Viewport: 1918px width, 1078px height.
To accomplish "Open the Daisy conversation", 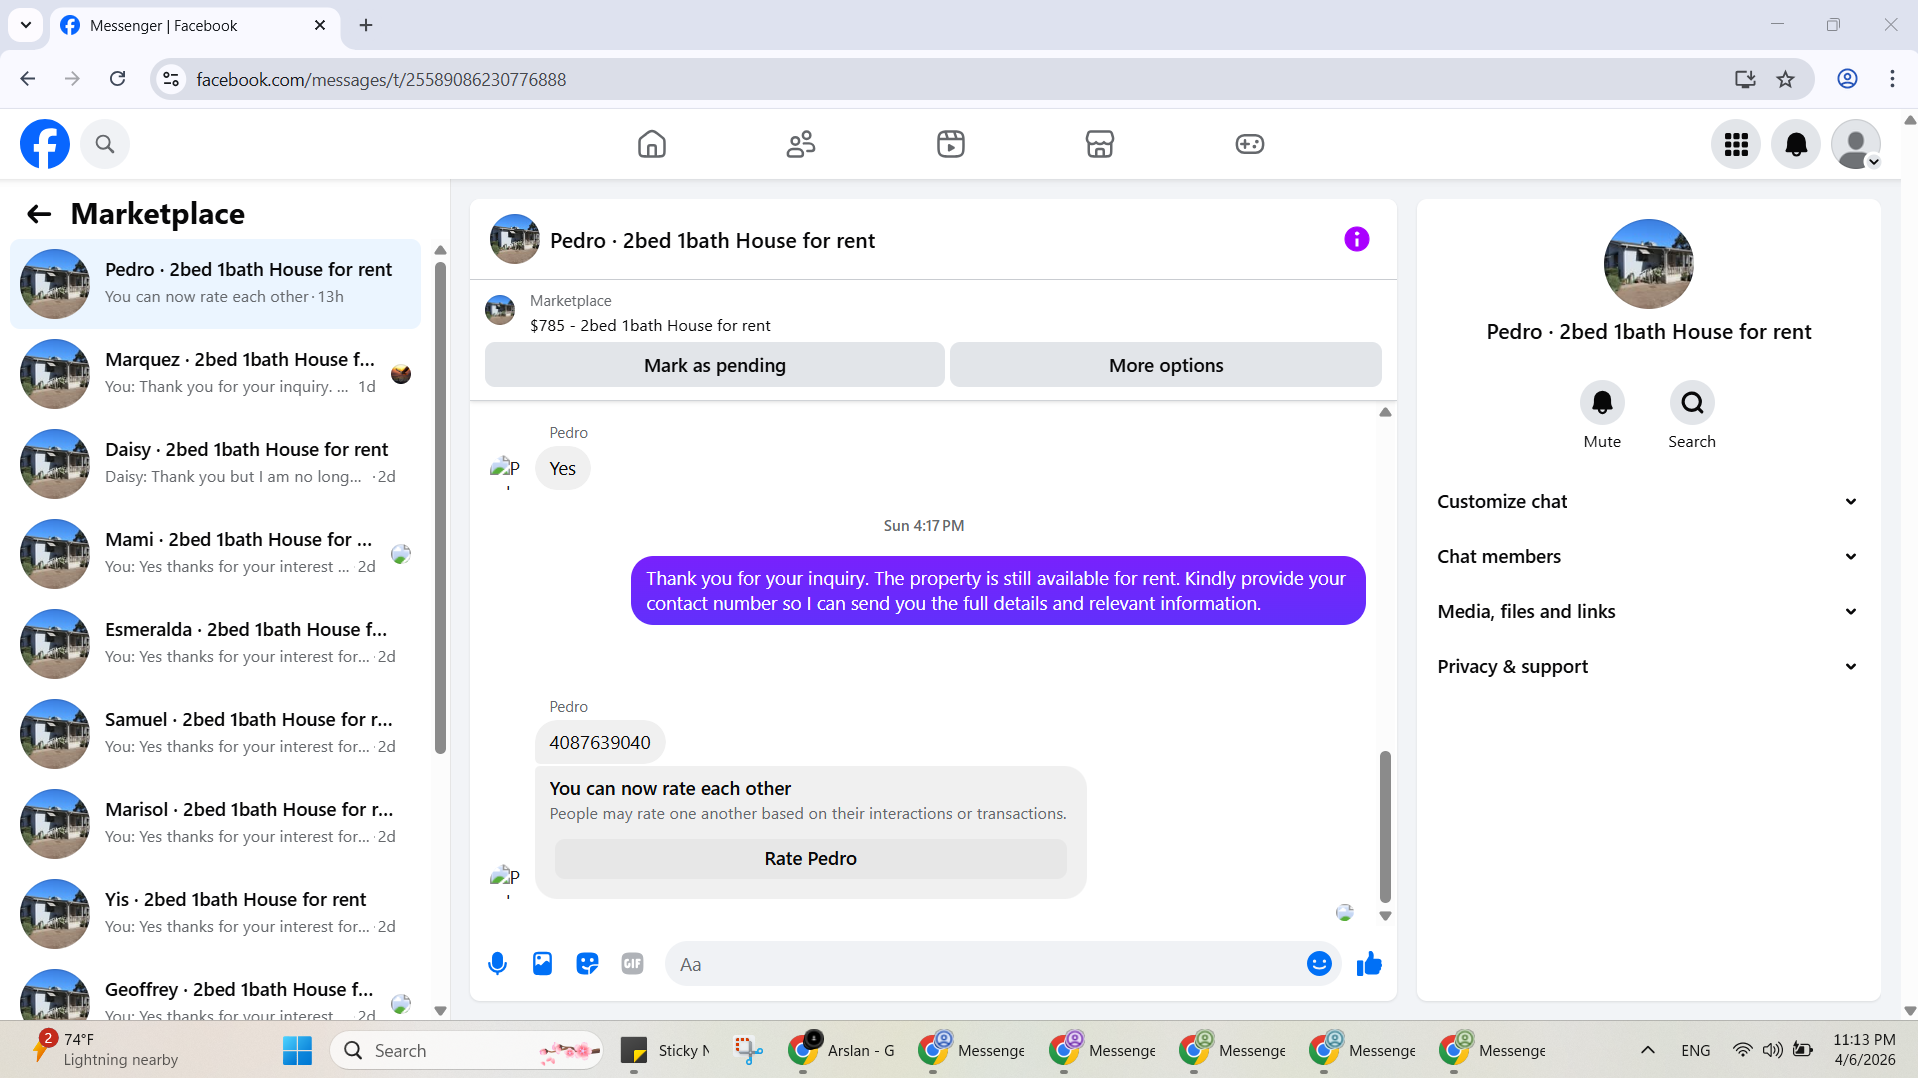I will point(215,463).
